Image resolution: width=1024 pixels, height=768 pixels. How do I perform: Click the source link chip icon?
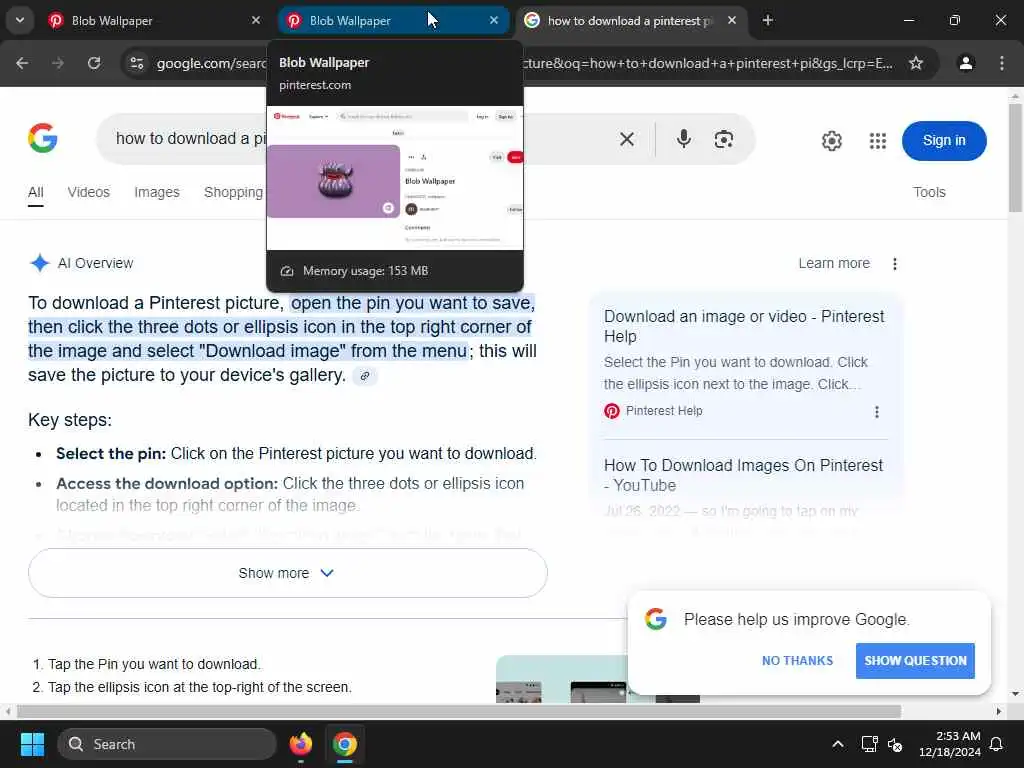coord(364,376)
